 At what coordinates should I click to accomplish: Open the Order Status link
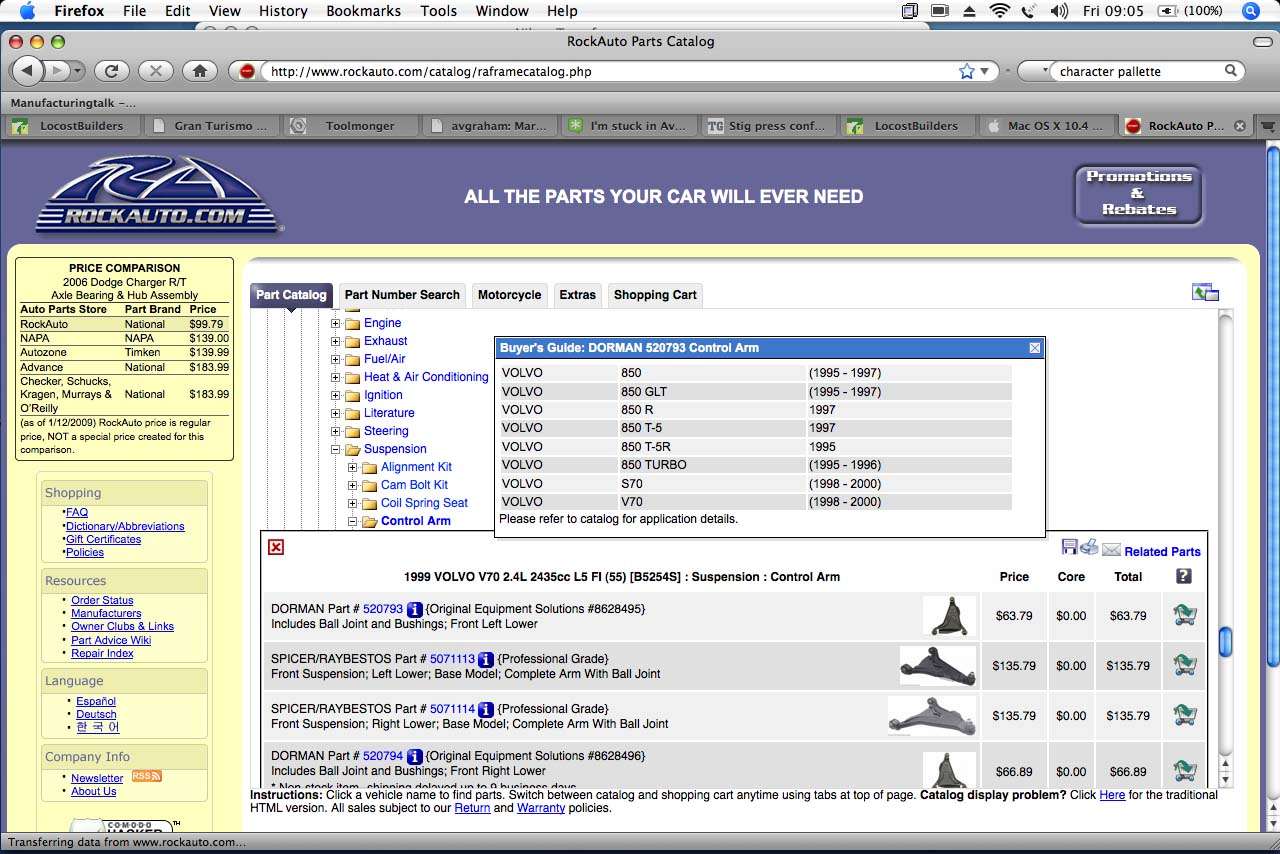[x=102, y=600]
